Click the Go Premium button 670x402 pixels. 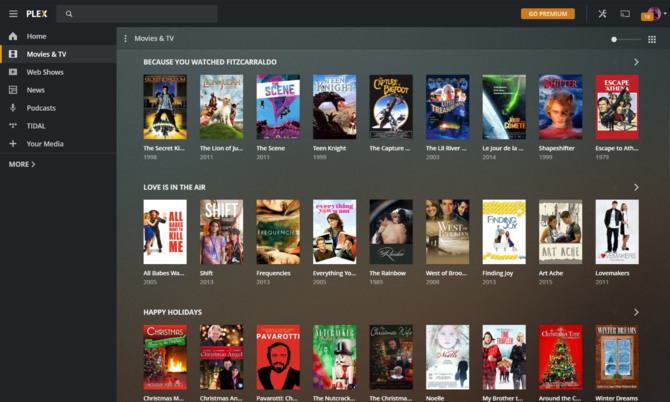(x=548, y=14)
